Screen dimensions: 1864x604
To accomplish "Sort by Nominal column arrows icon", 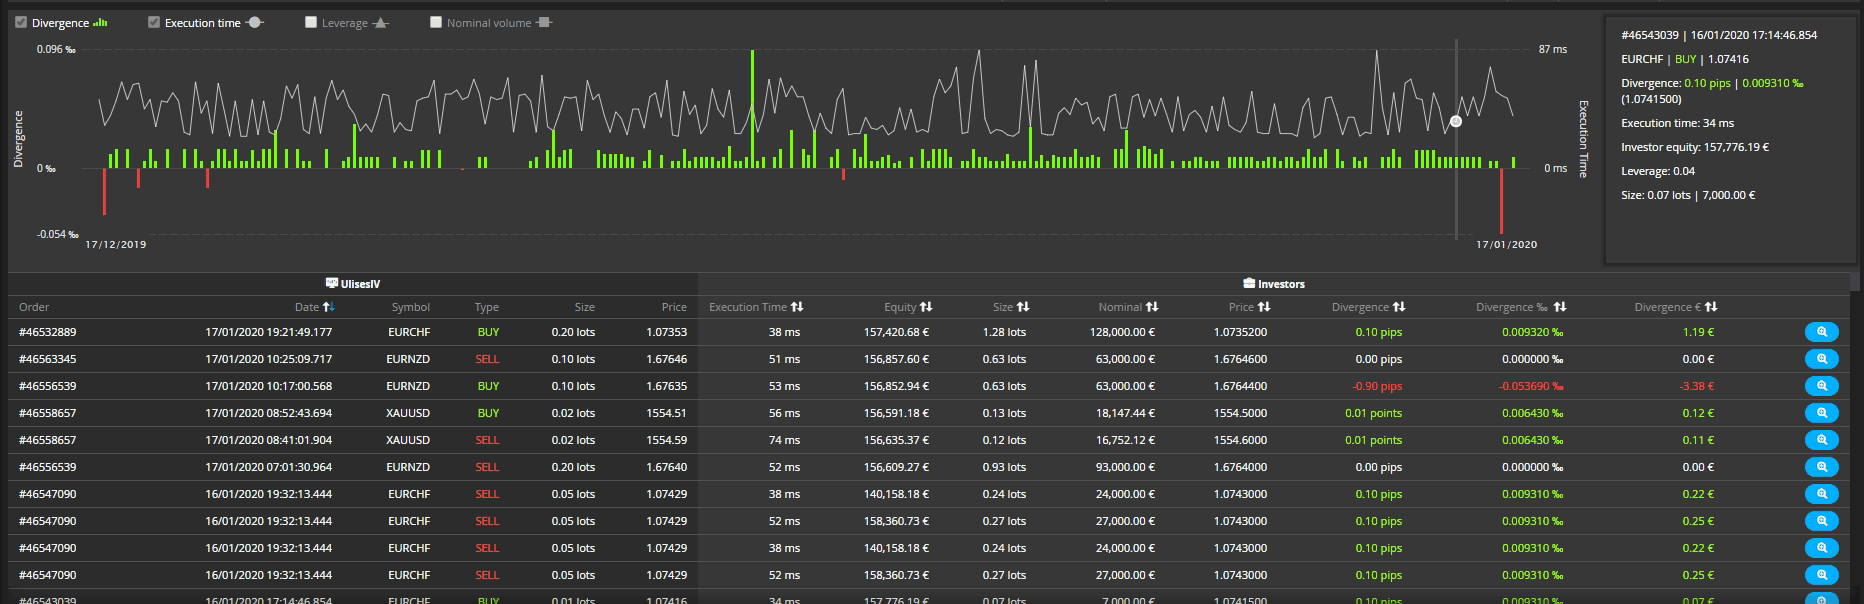I will (1152, 307).
